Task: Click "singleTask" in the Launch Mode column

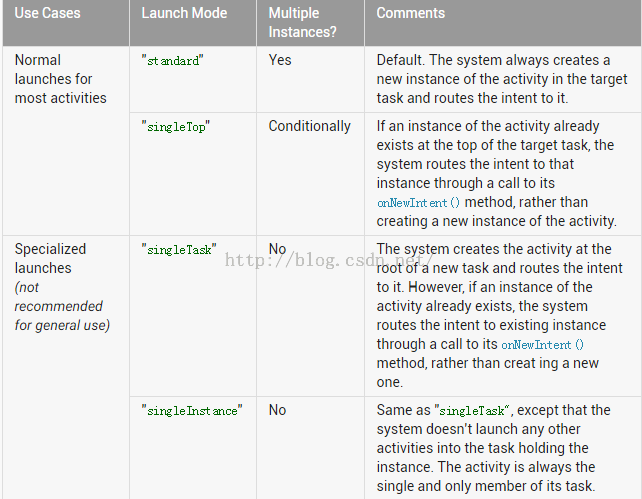Action: click(179, 250)
